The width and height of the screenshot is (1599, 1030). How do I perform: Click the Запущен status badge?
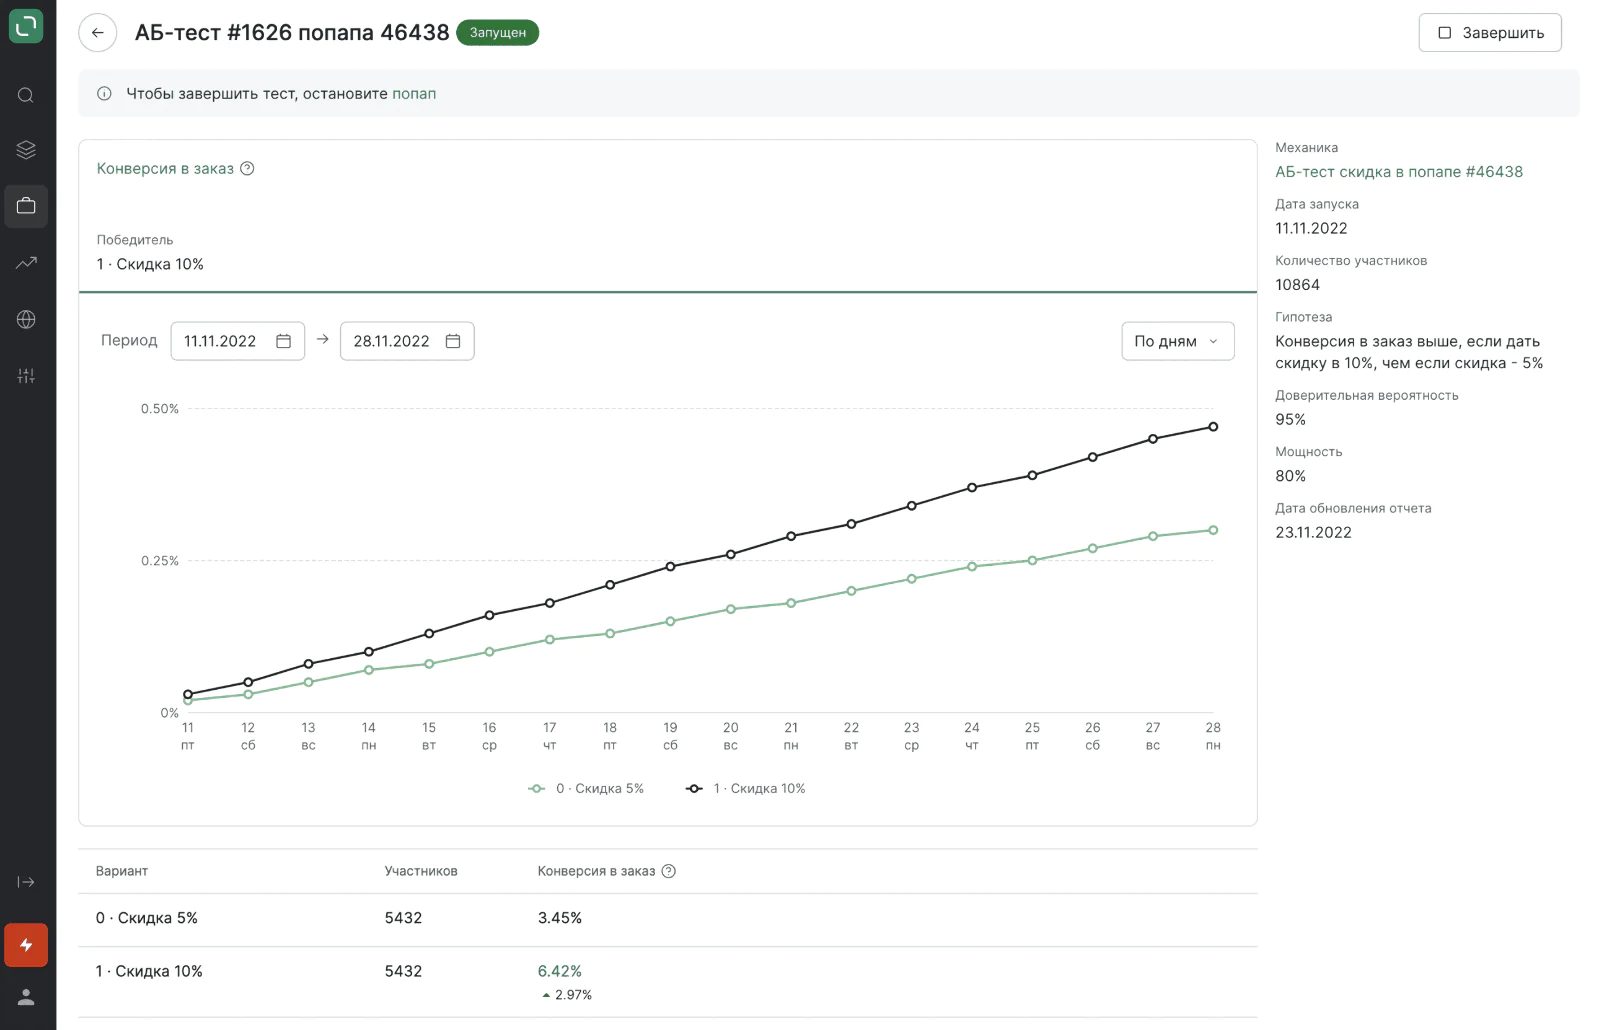pos(498,33)
